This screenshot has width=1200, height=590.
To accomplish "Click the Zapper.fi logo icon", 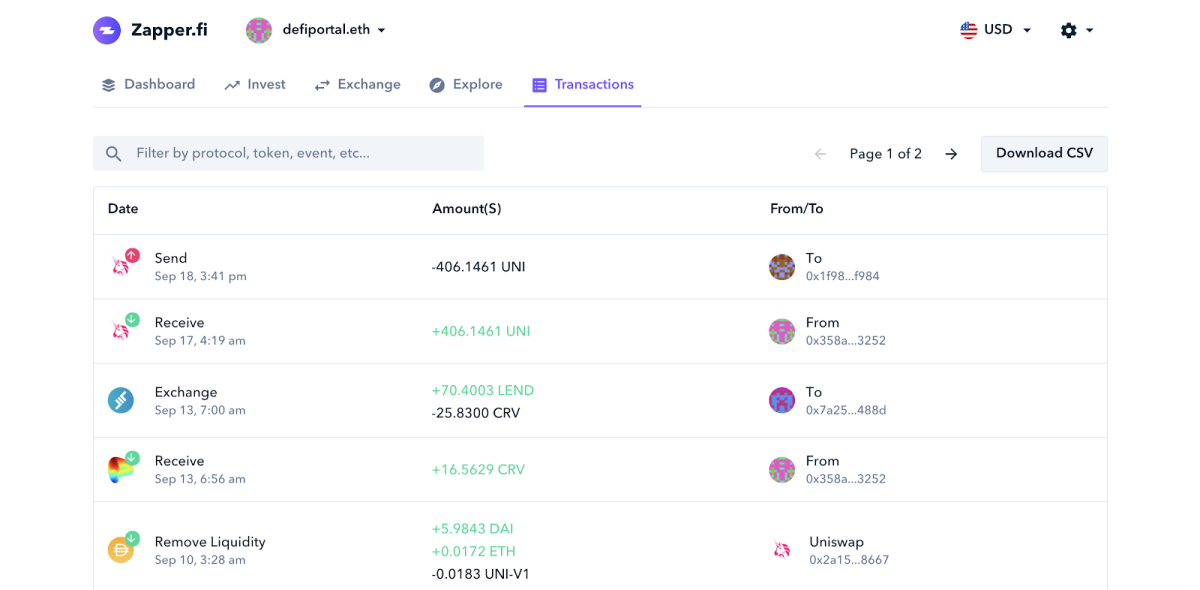I will tap(108, 30).
